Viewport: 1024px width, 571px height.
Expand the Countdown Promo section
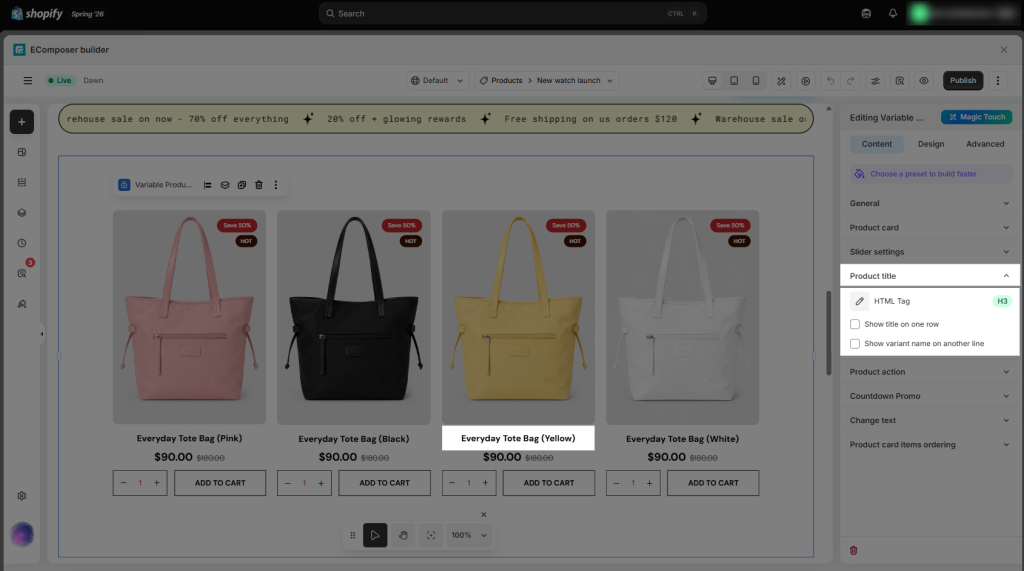929,396
